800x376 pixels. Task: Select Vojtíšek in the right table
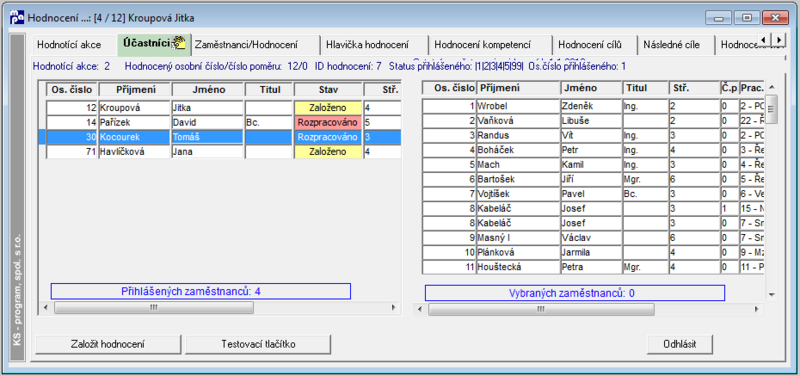tap(593, 194)
